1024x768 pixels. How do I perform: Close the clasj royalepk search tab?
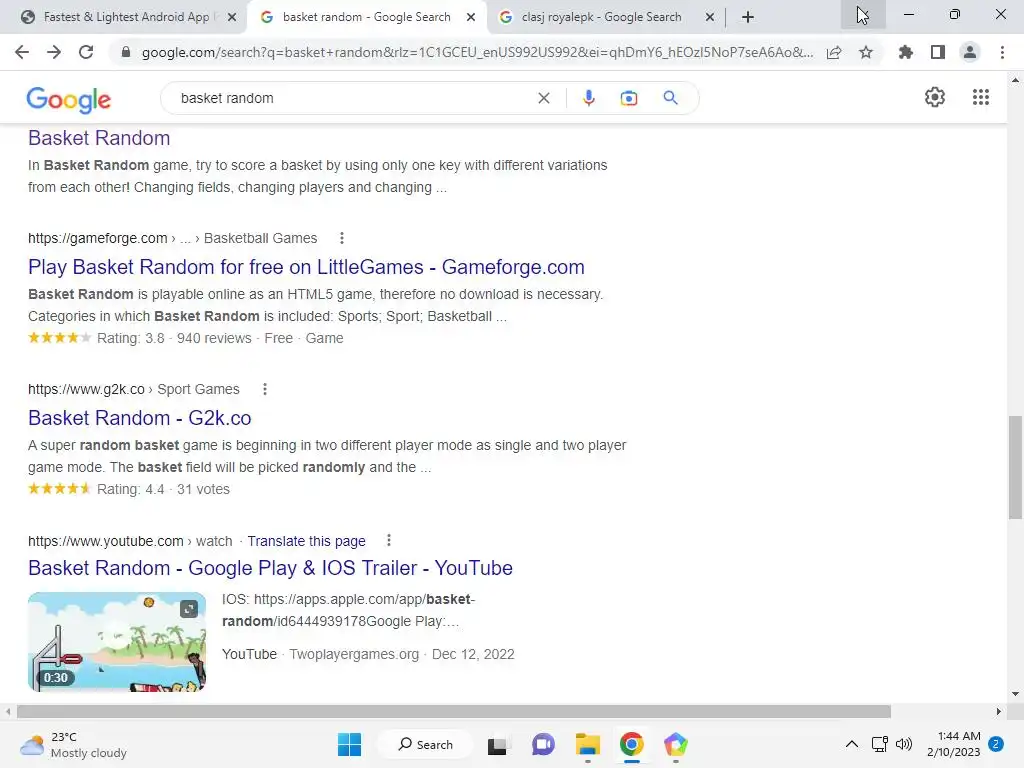[710, 17]
